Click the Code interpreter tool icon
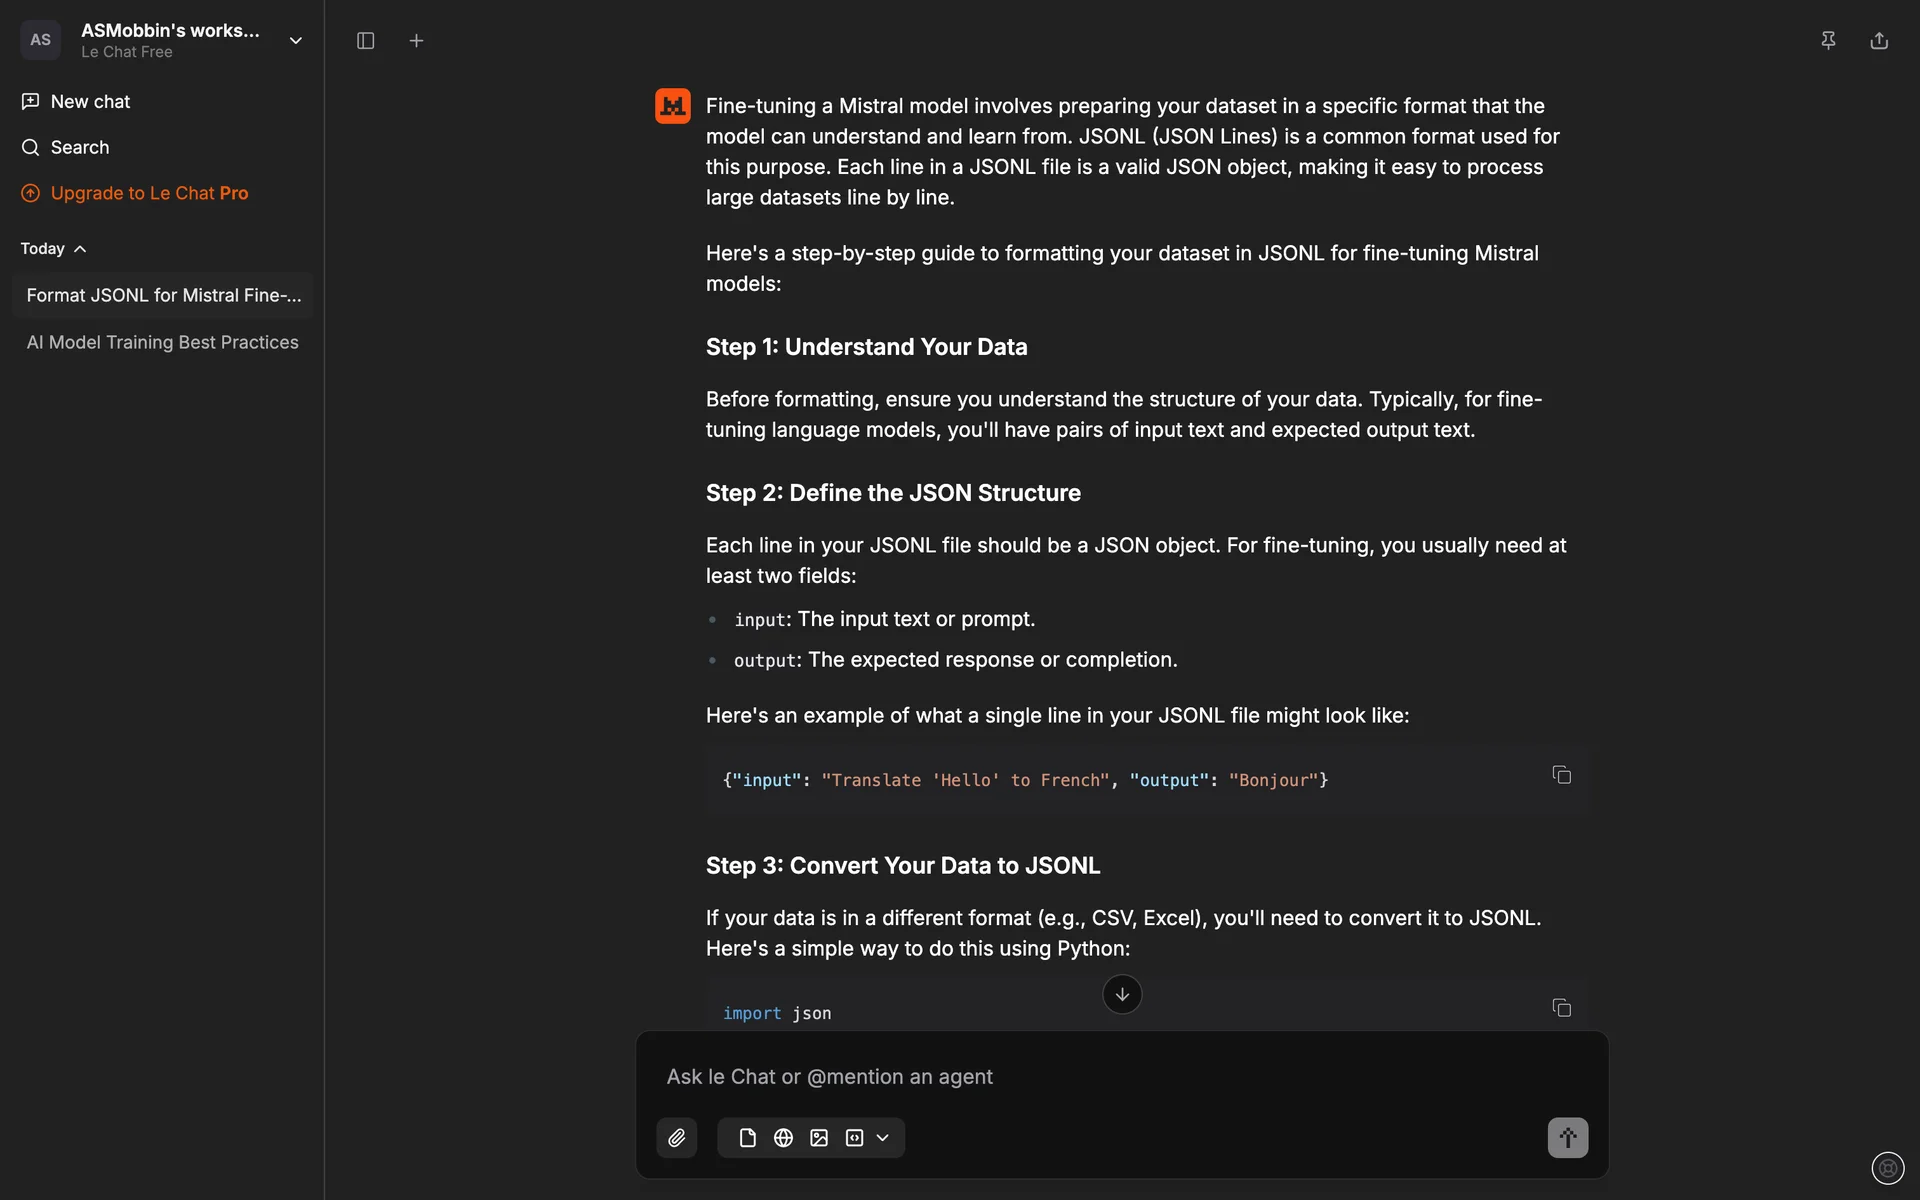 [854, 1138]
